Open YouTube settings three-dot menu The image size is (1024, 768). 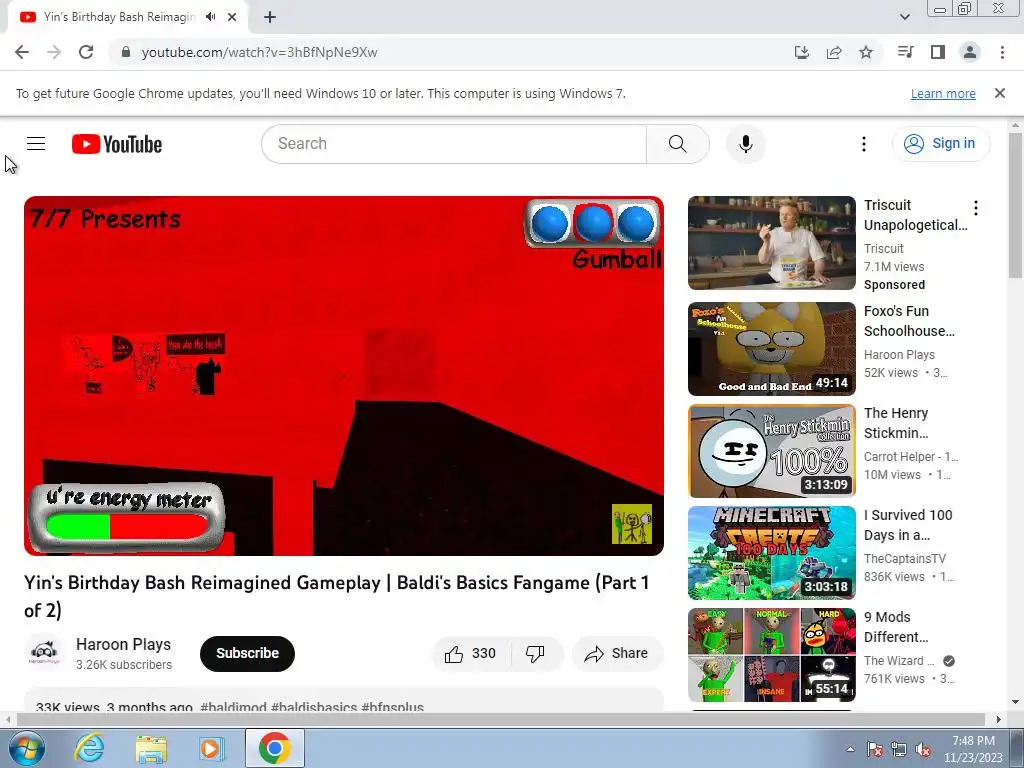[863, 144]
